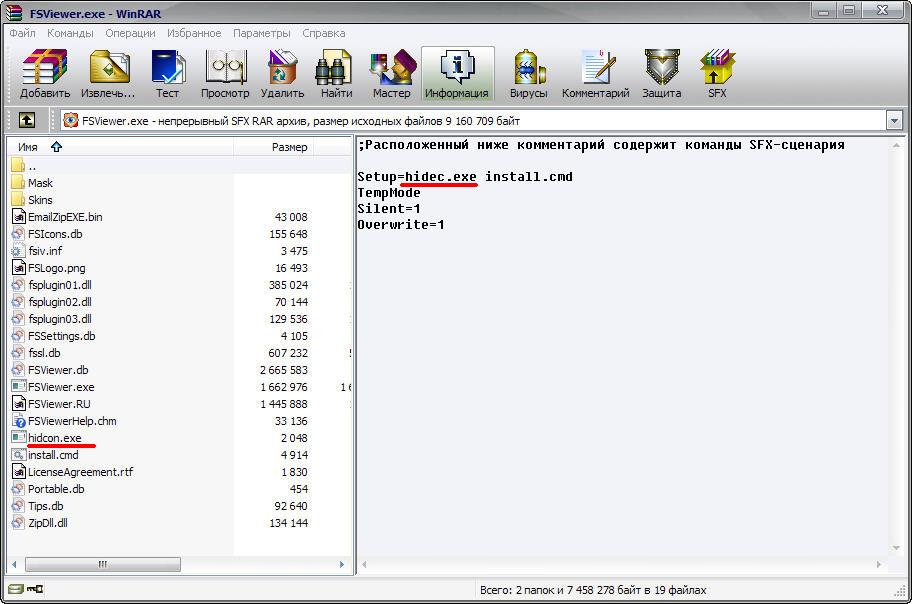This screenshot has height=604, width=912.
Task: Select the ZipDll.dll file
Action: 40,523
